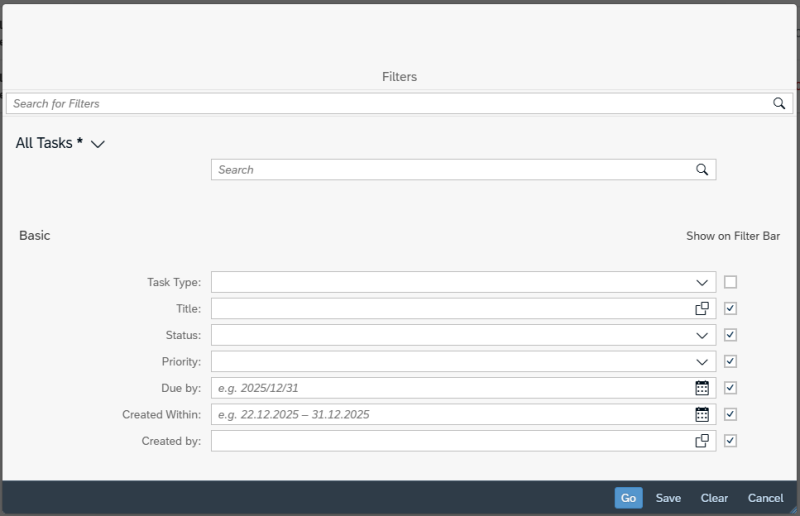Enable Task Type on filter bar checkbox
800x516 pixels.
731,282
